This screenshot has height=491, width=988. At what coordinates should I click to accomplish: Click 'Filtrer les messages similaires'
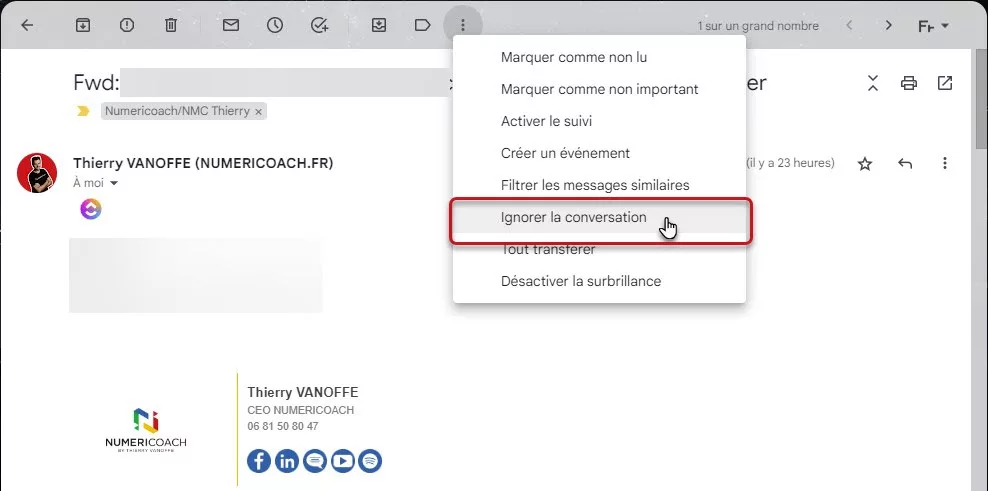[x=594, y=185]
